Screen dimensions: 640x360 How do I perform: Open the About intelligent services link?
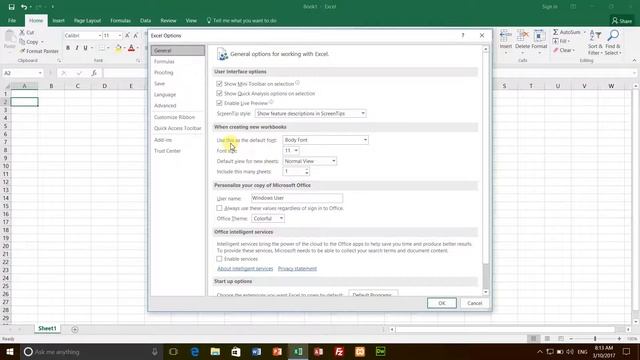[245, 269]
